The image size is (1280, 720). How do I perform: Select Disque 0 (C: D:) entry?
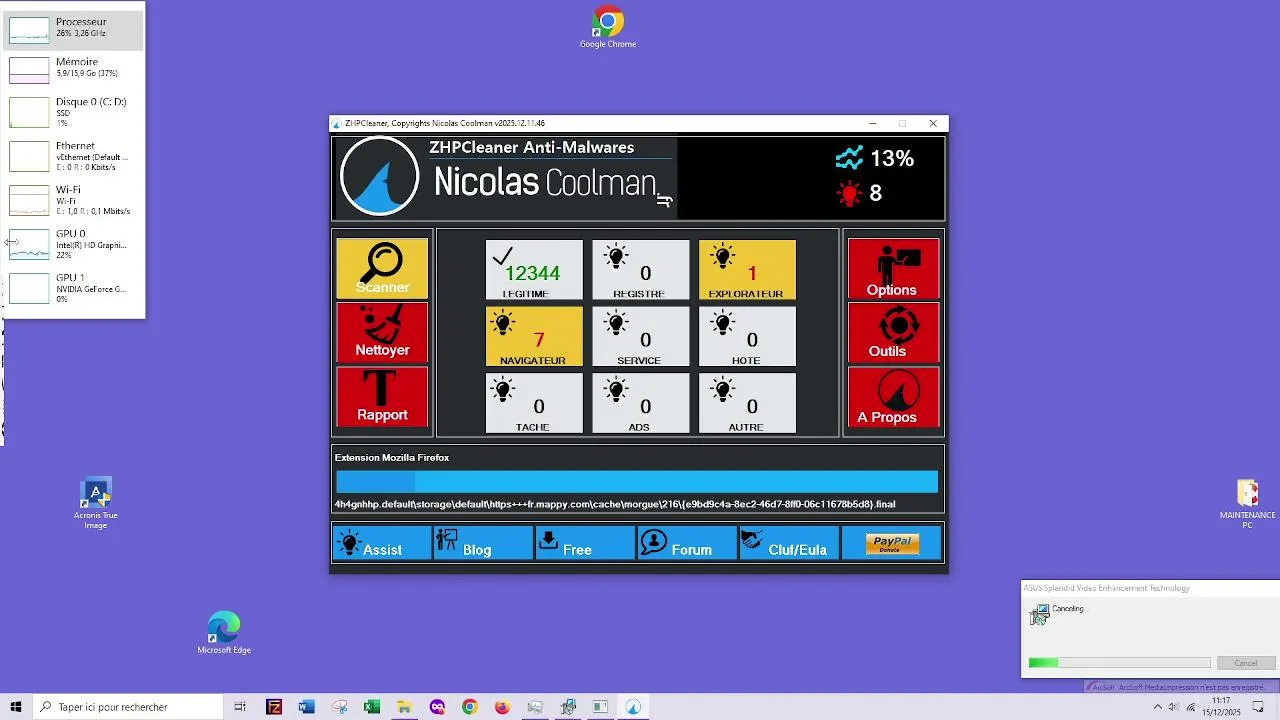74,112
